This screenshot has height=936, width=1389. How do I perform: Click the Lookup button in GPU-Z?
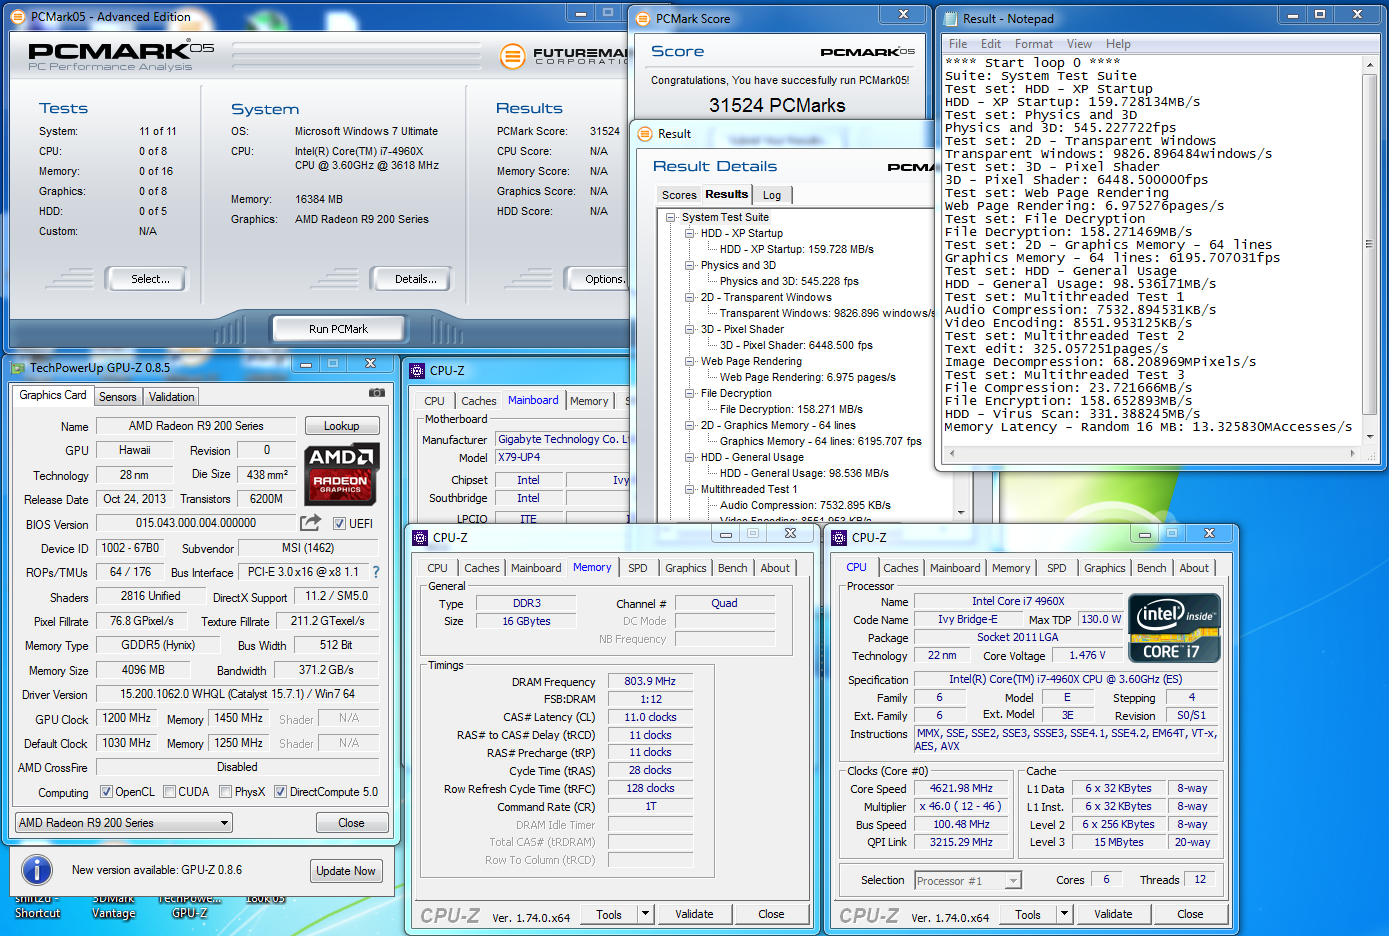point(341,426)
